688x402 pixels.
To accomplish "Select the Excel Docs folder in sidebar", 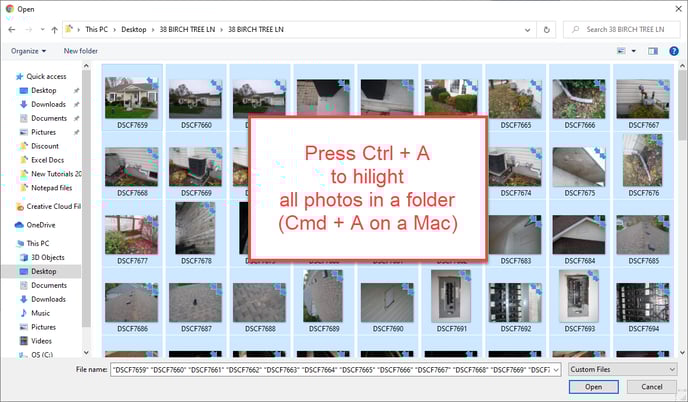I will pos(47,159).
